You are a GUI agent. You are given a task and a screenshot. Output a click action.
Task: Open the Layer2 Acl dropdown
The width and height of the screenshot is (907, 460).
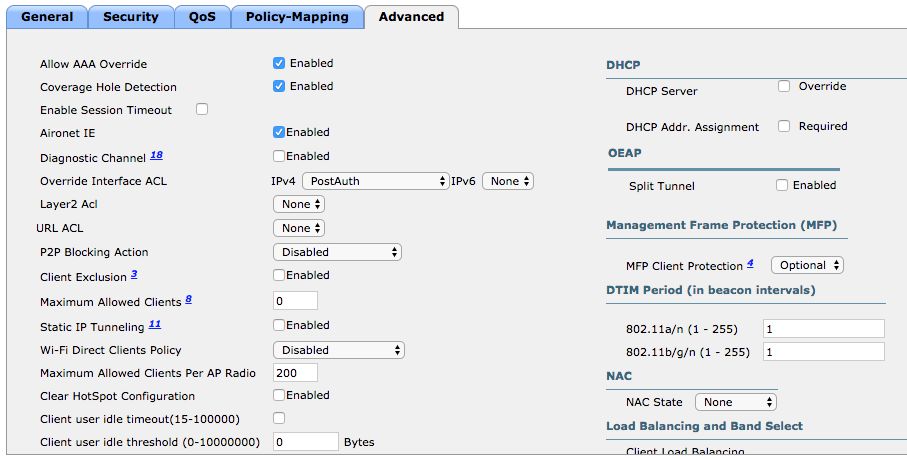[x=299, y=204]
